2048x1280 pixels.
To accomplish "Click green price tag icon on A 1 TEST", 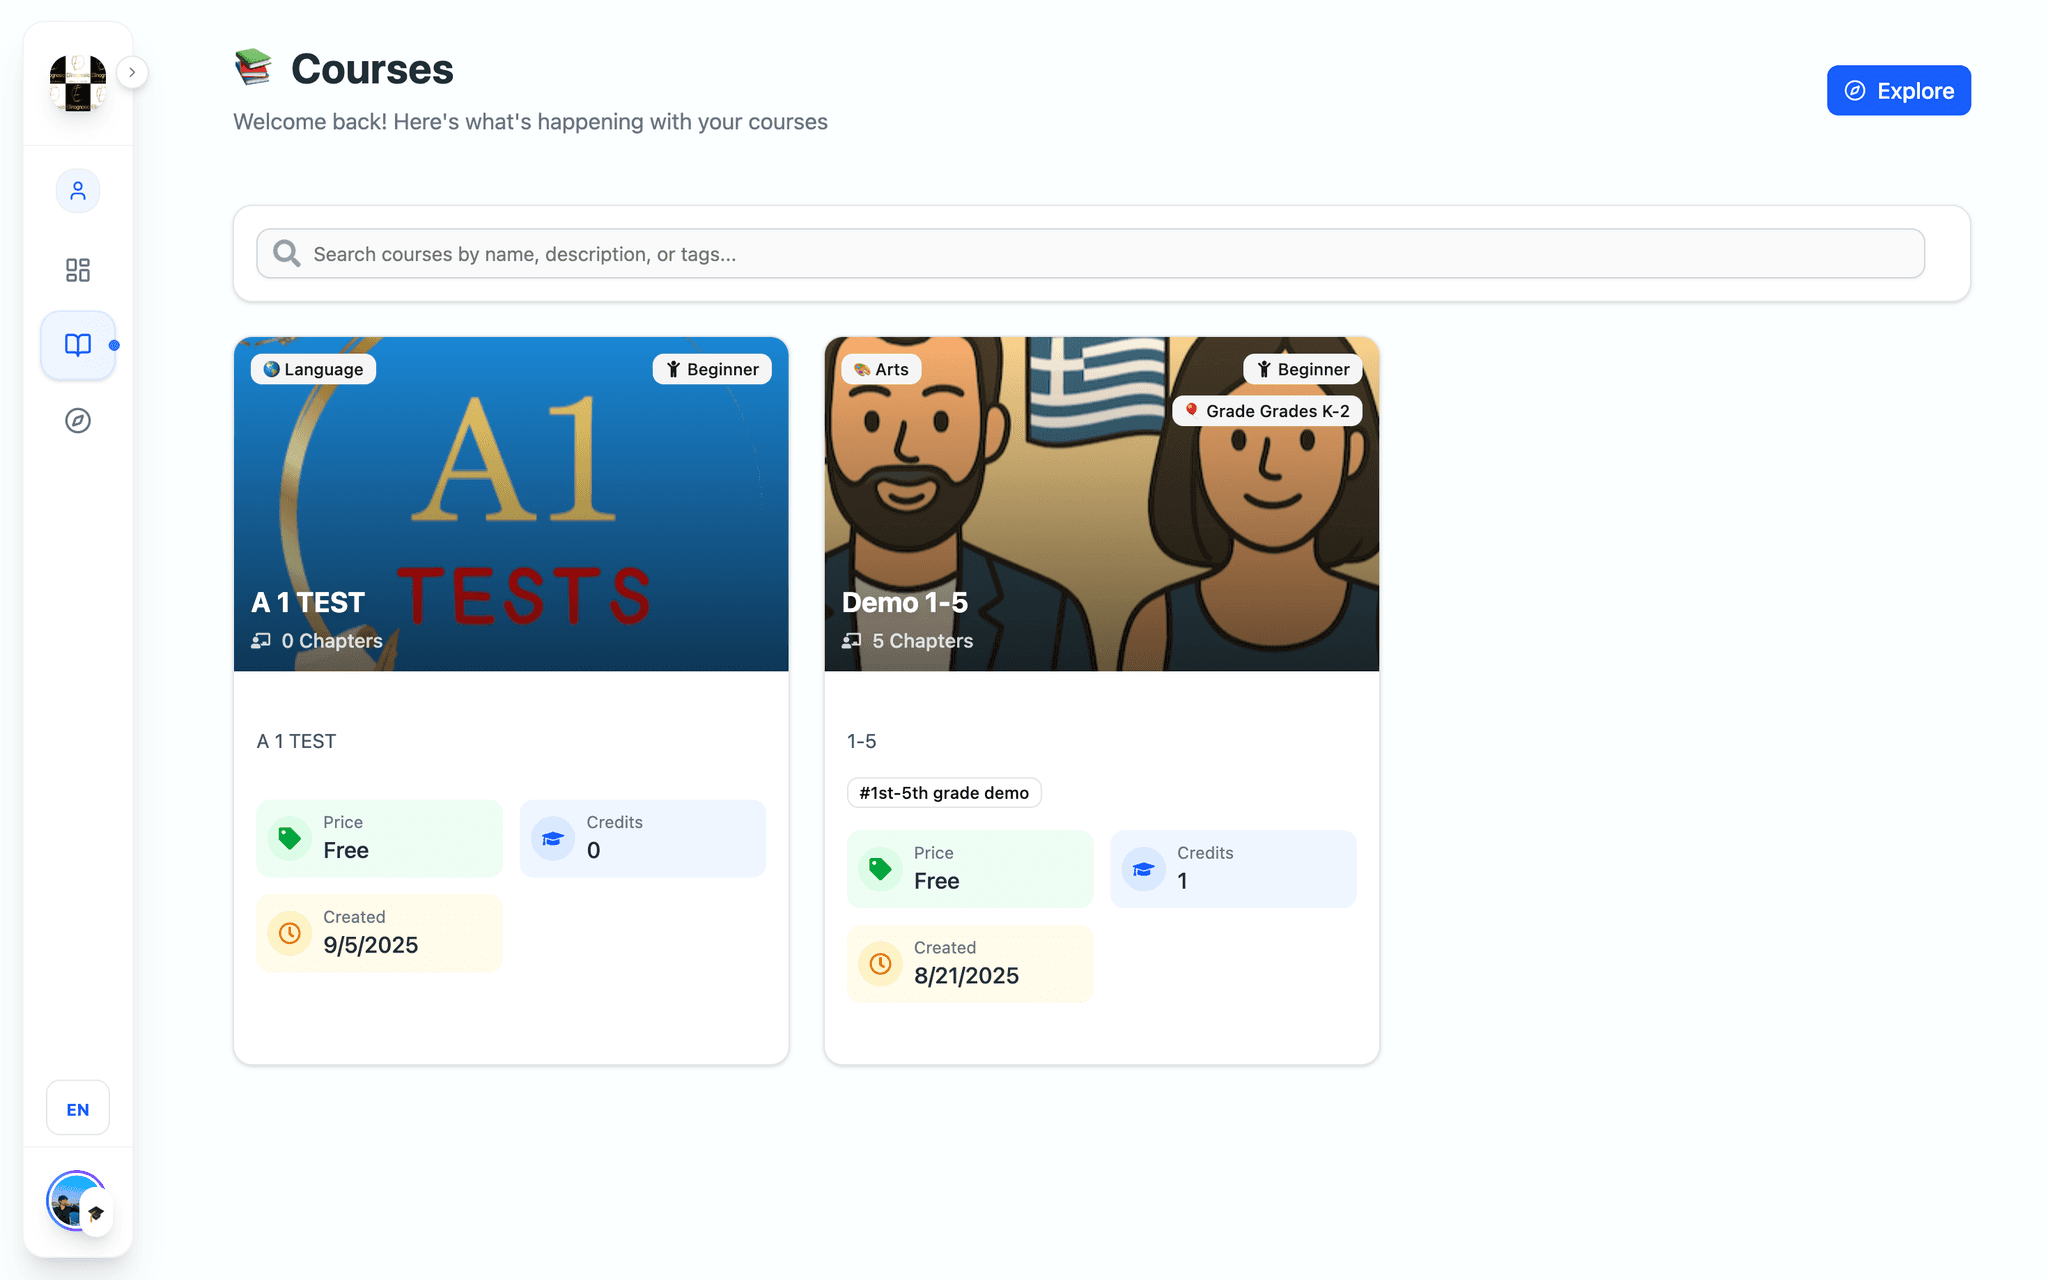I will pyautogui.click(x=290, y=838).
